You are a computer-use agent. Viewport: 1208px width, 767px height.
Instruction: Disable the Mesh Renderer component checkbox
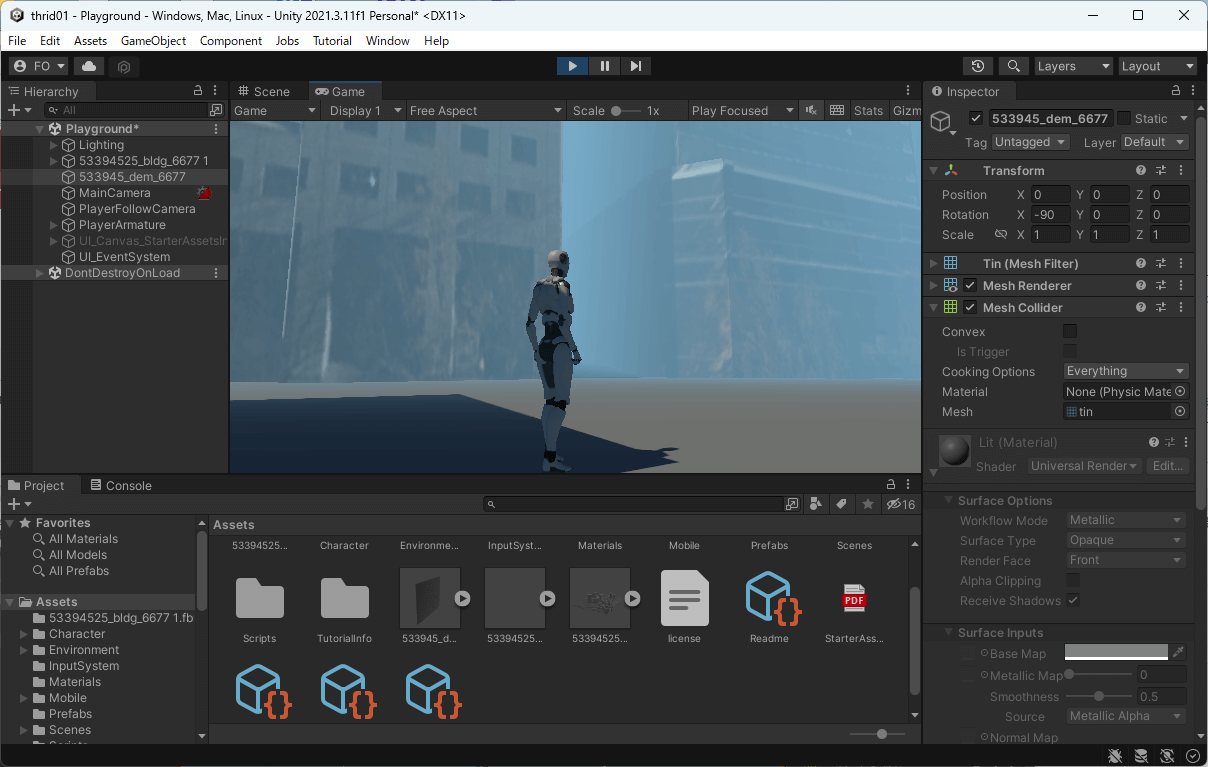coord(970,286)
